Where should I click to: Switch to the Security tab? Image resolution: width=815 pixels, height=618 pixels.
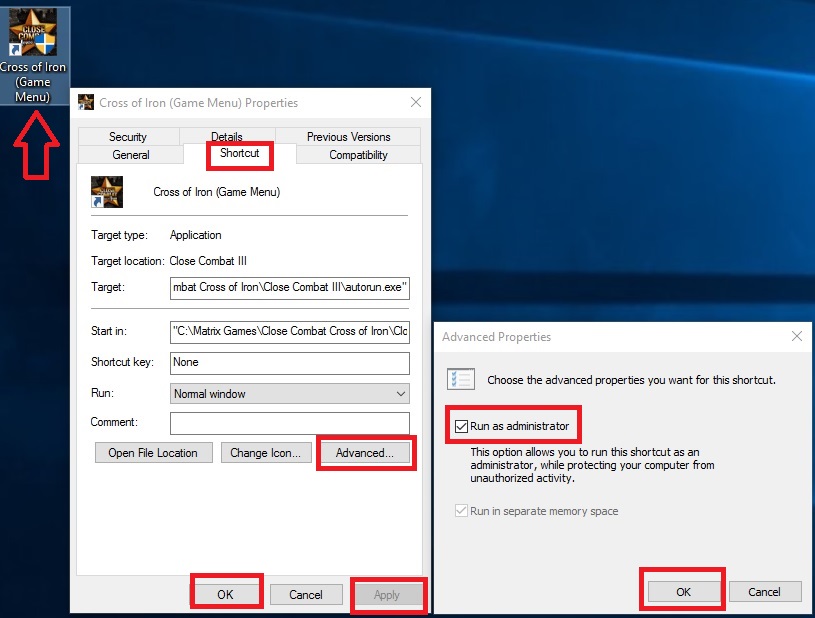click(128, 137)
